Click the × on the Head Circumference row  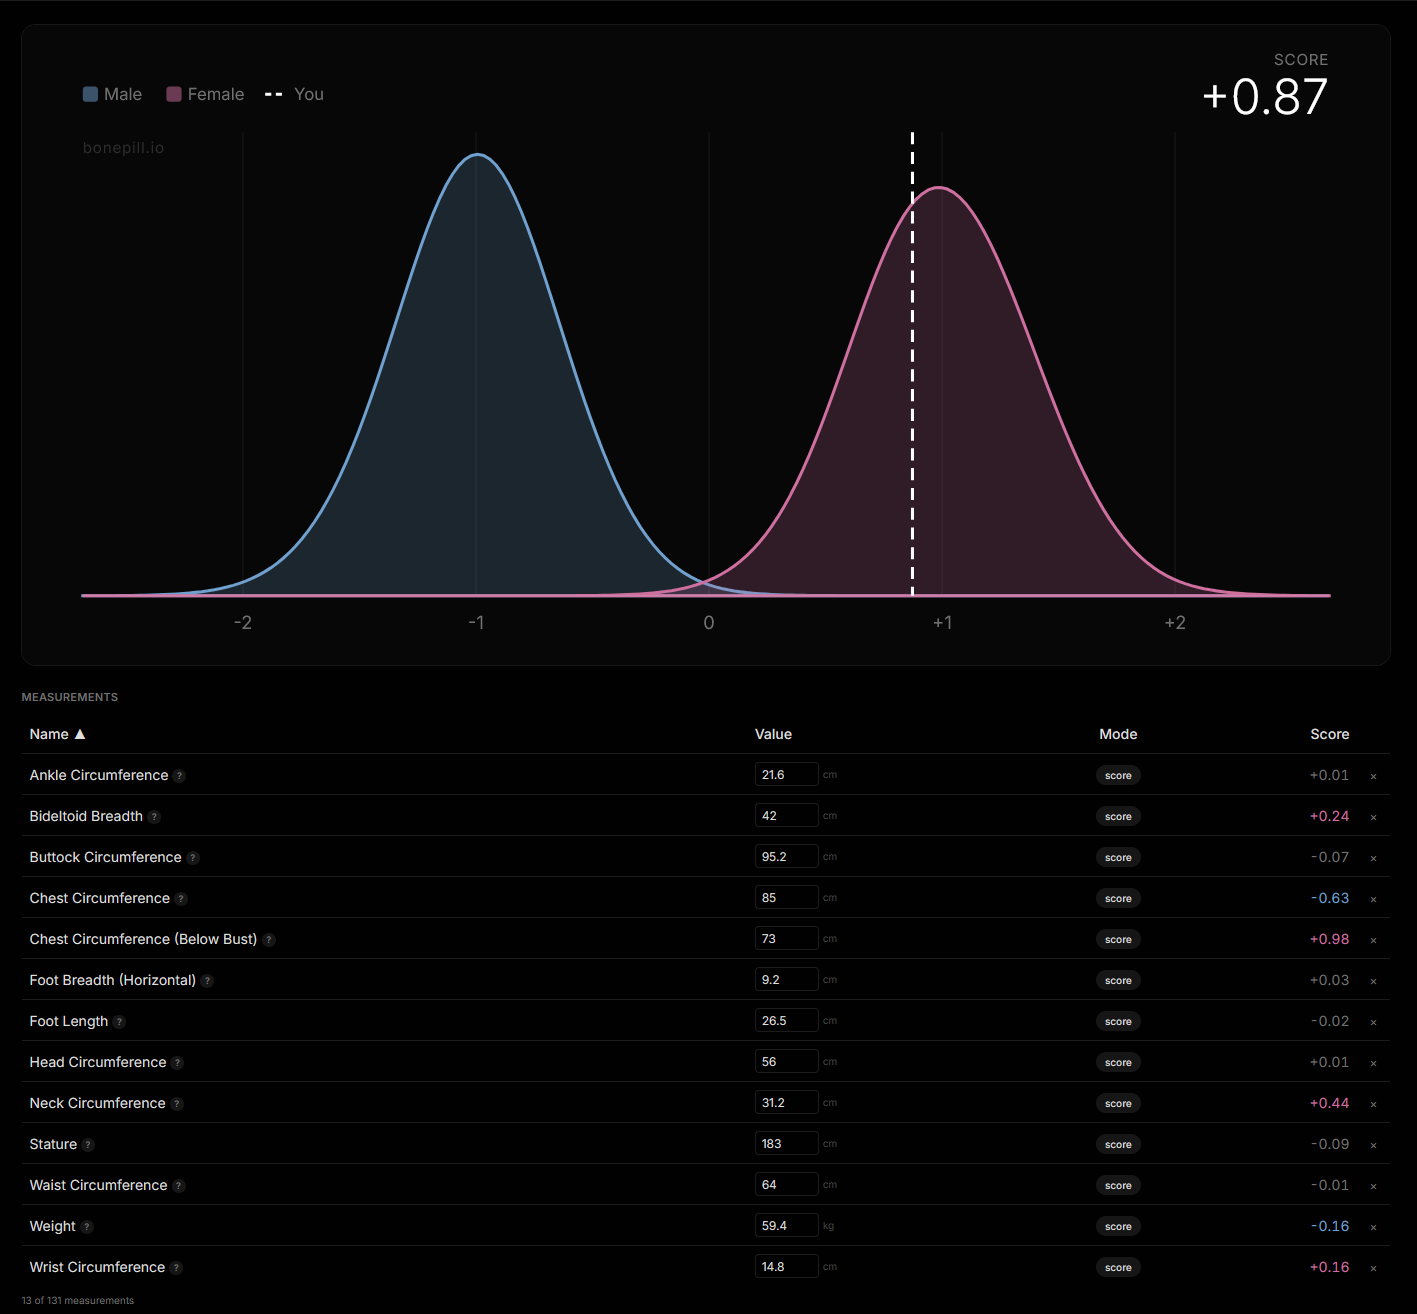click(1373, 1063)
